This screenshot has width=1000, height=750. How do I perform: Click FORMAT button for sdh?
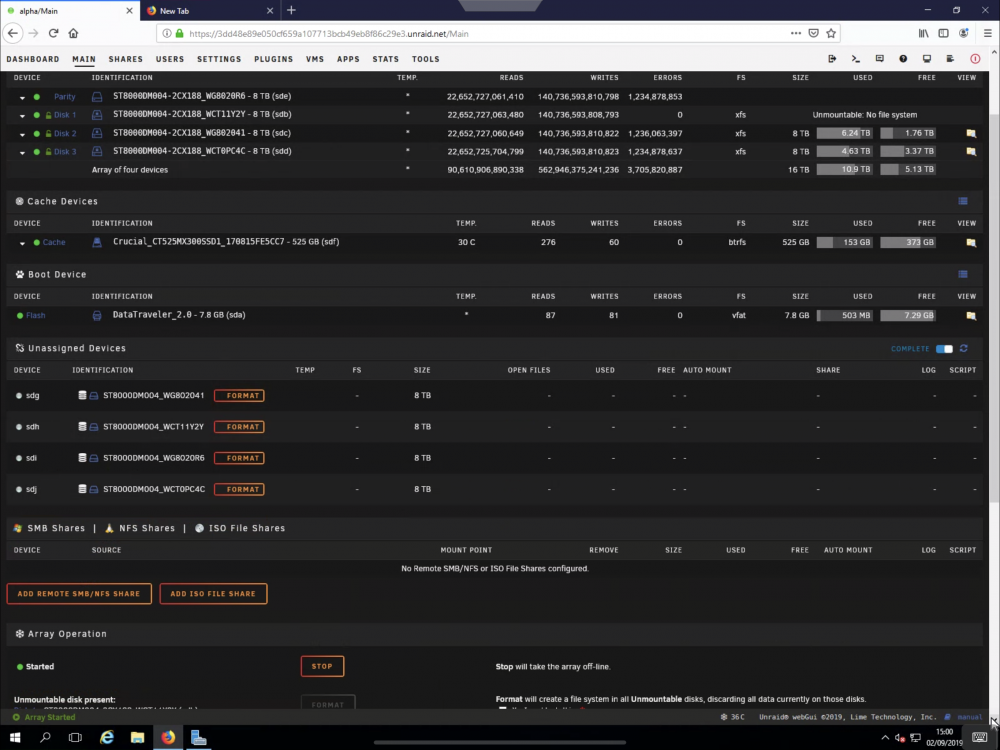point(239,427)
